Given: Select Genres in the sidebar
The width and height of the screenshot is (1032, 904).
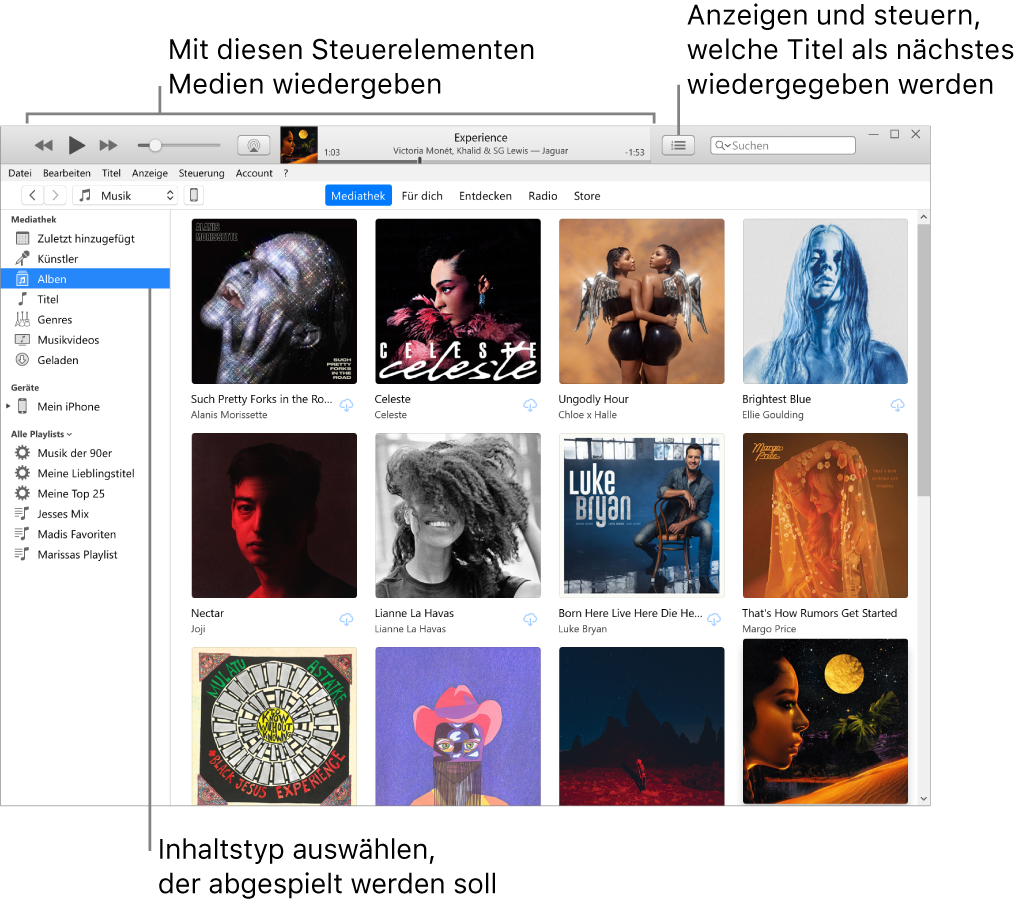Looking at the screenshot, I should coord(85,320).
